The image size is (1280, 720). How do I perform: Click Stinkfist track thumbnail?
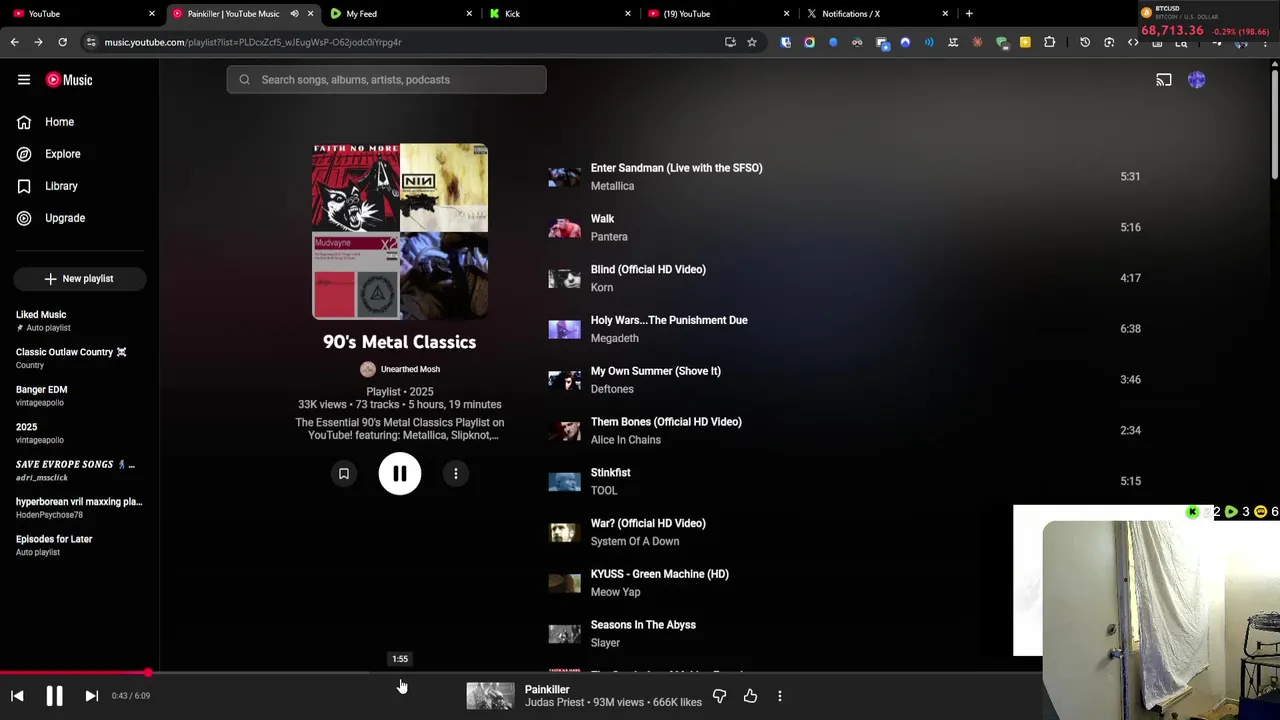coord(564,482)
